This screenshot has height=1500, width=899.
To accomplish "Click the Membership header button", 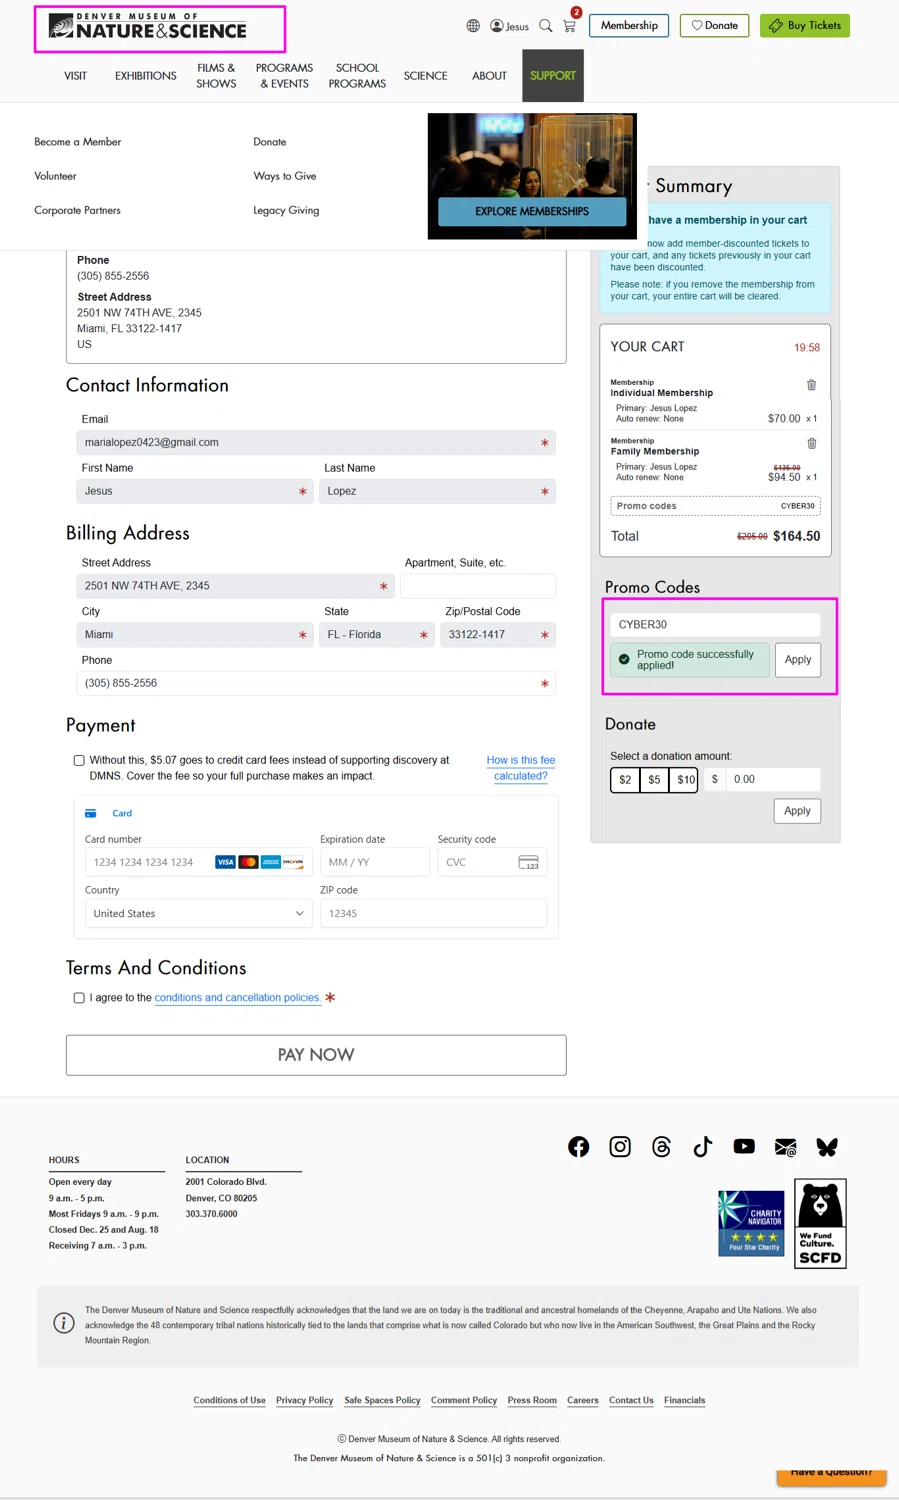I will (x=629, y=25).
